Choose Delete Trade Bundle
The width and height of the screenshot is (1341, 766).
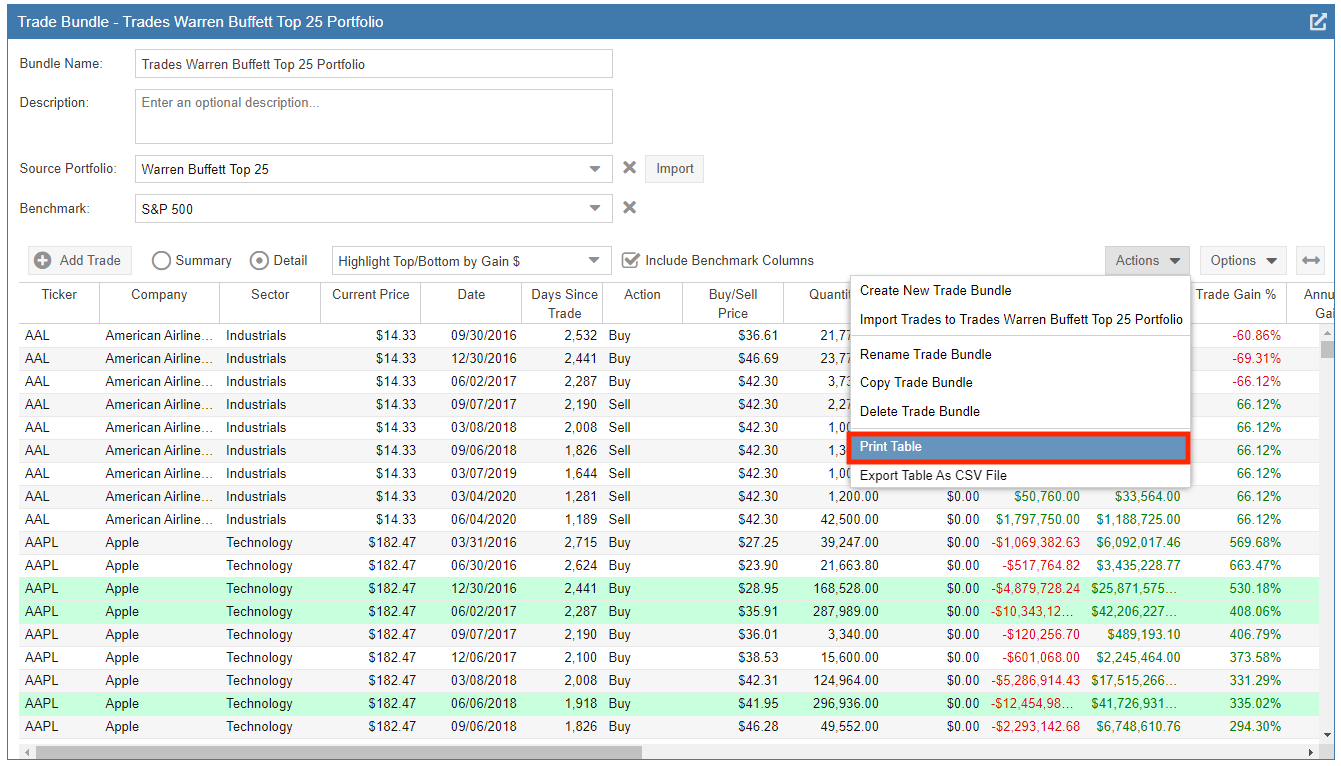click(x=1020, y=411)
